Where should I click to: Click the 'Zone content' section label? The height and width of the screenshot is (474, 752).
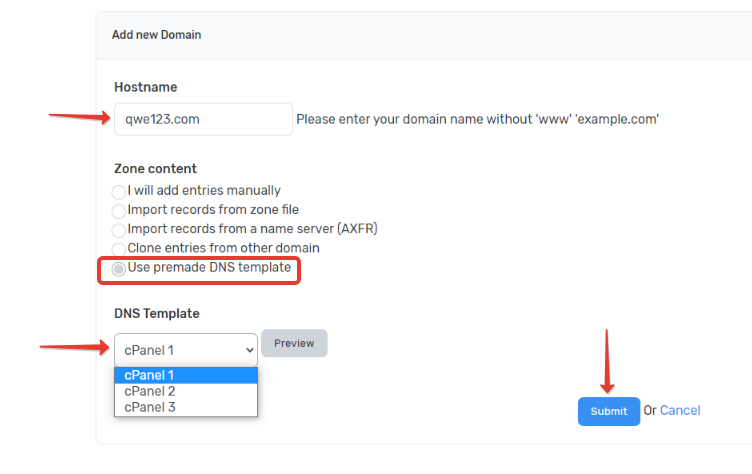point(155,169)
